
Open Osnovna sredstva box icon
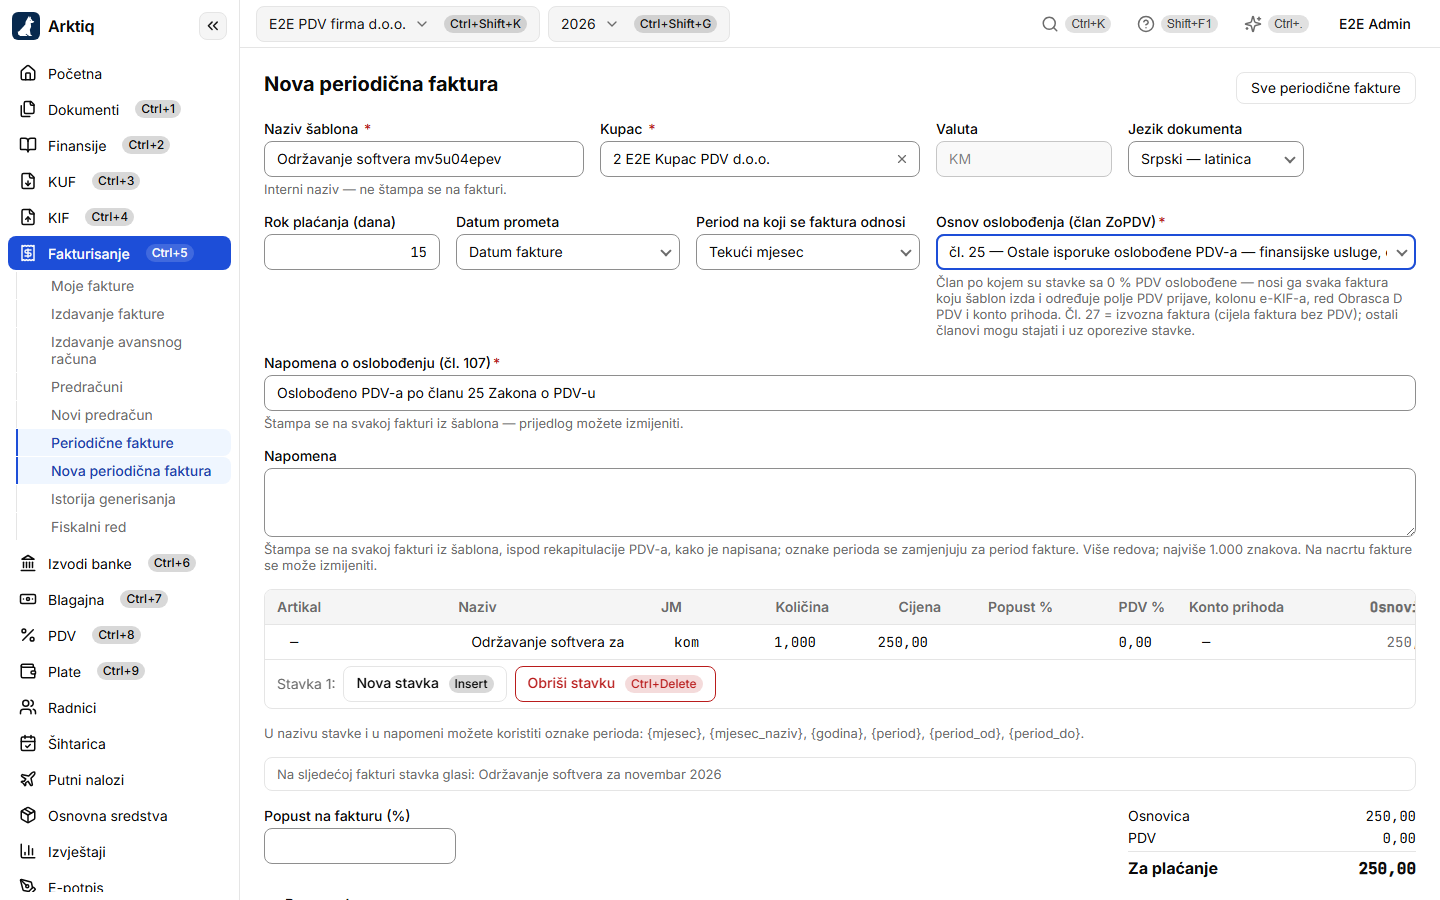[28, 816]
